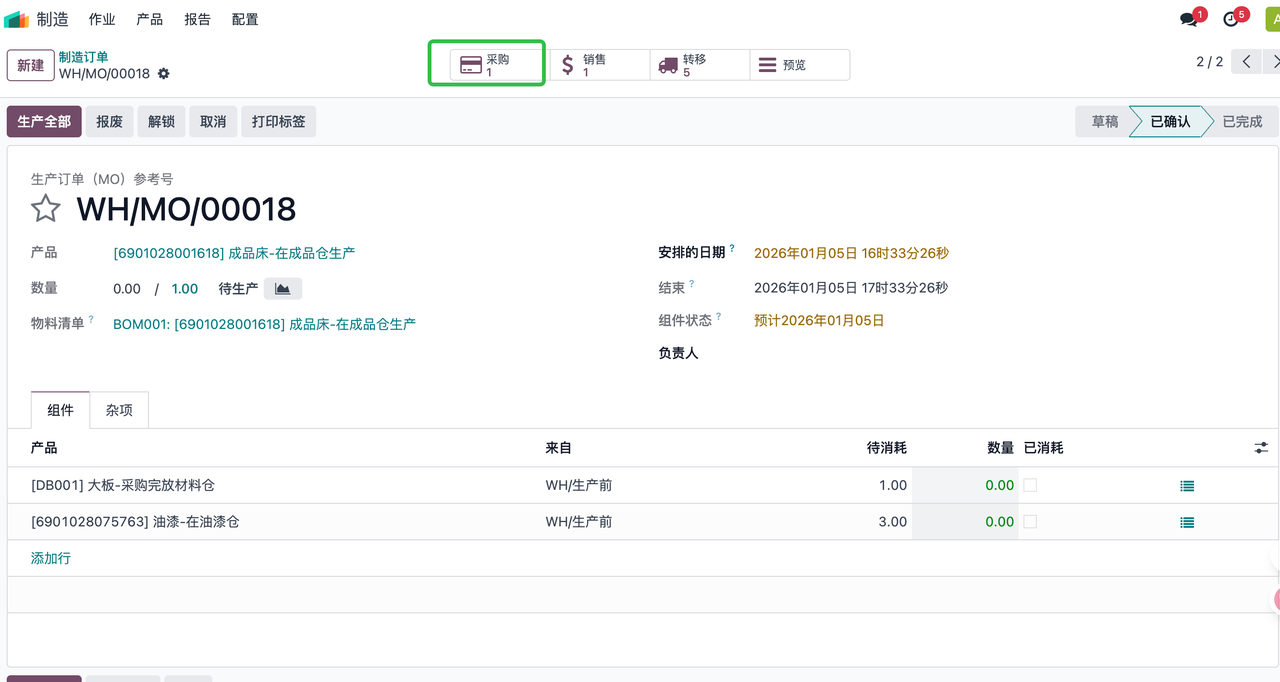Click the 取消 button
Viewport: 1280px width, 682px height.
[213, 122]
